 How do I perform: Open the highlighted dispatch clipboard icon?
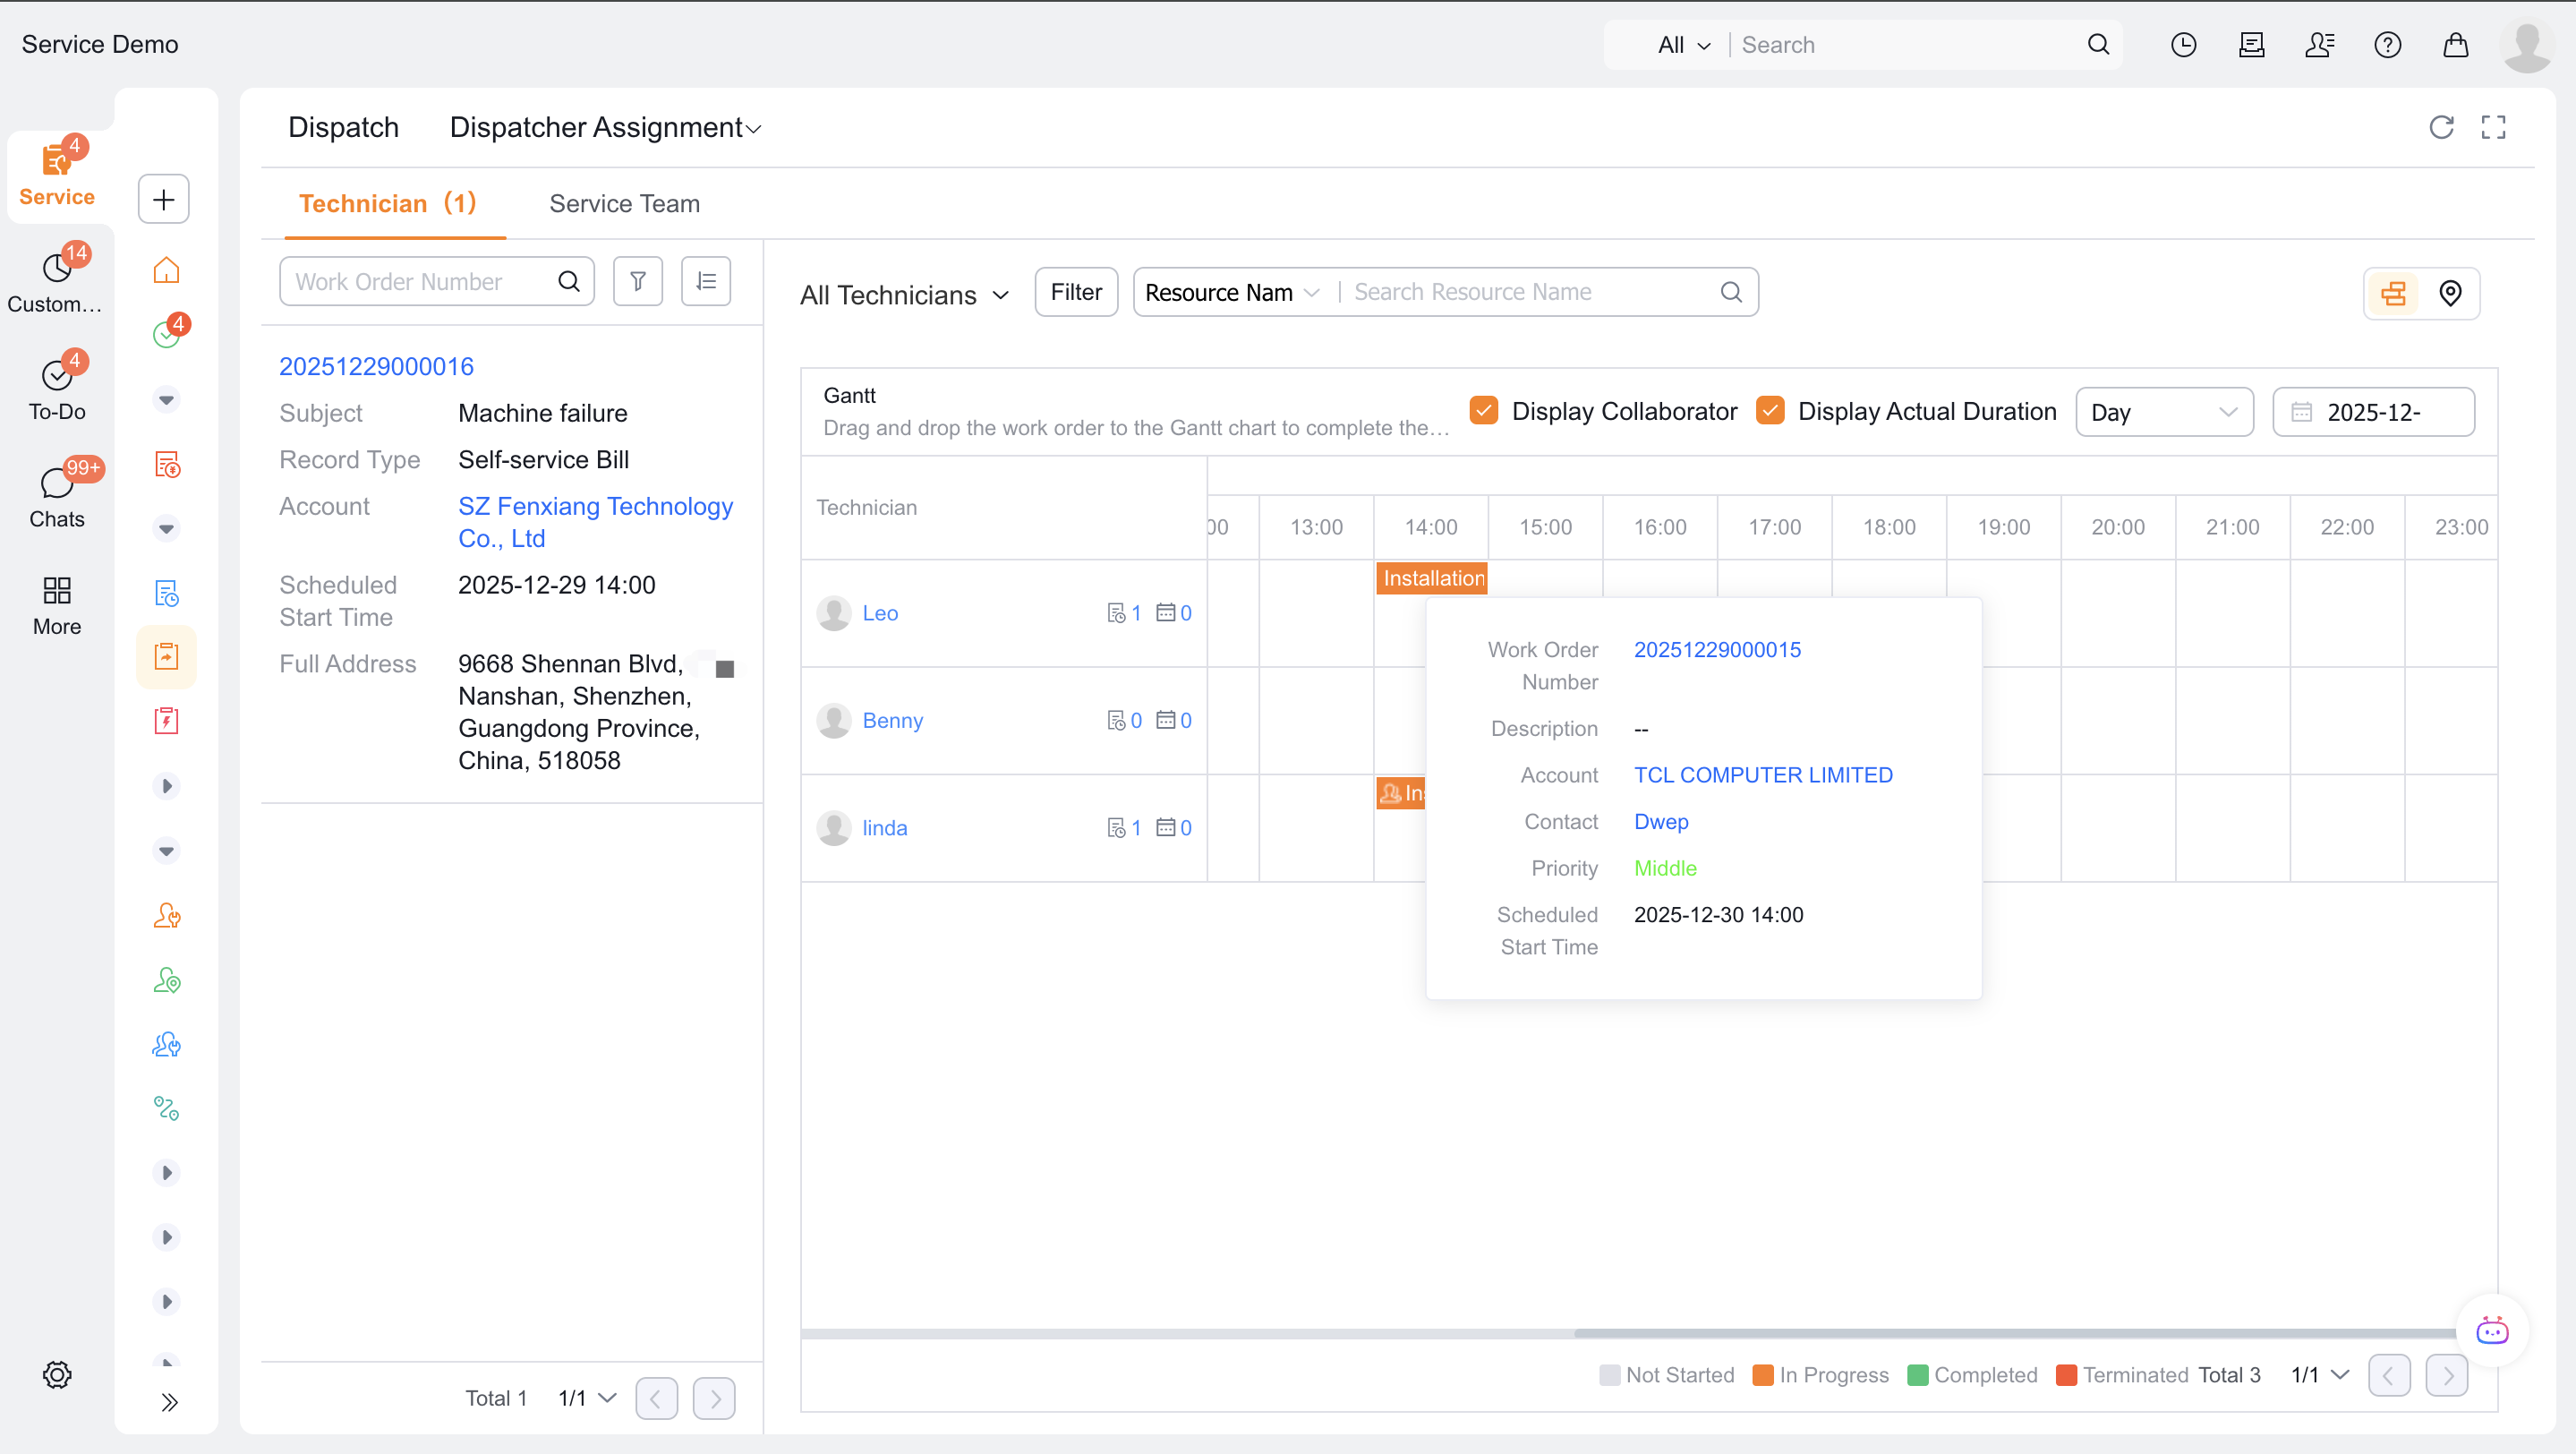(166, 656)
